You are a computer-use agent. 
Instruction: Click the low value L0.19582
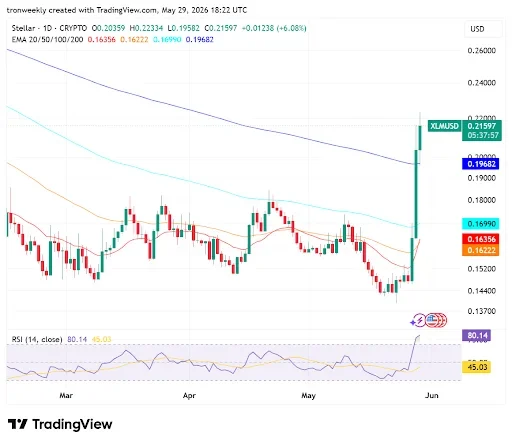[183, 28]
